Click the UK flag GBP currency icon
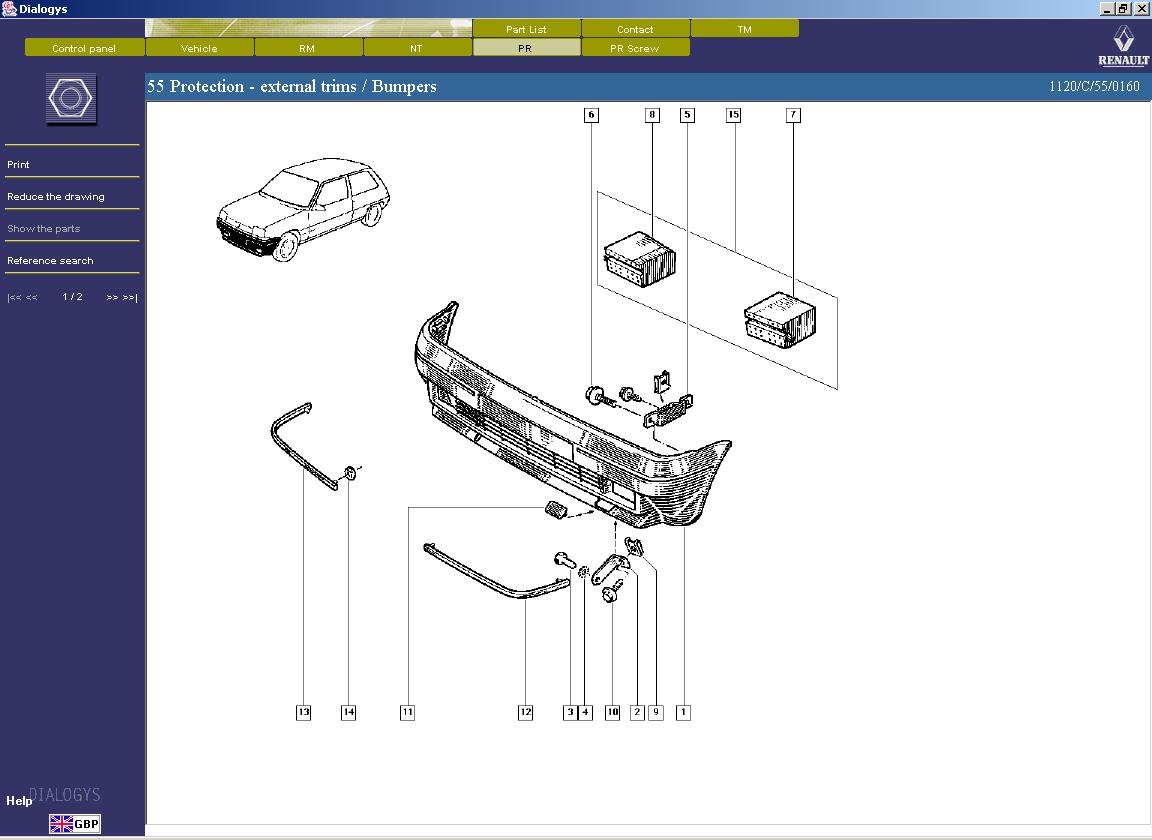Viewport: 1152px width, 840px height. [x=74, y=824]
